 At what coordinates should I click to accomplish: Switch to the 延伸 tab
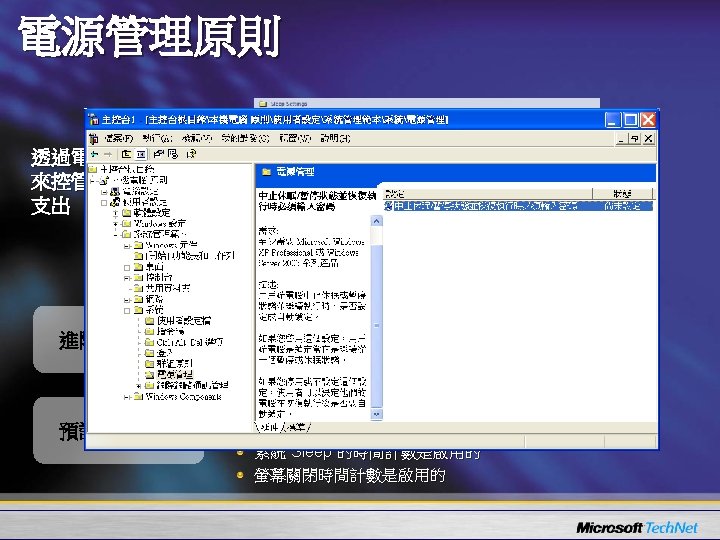click(268, 427)
